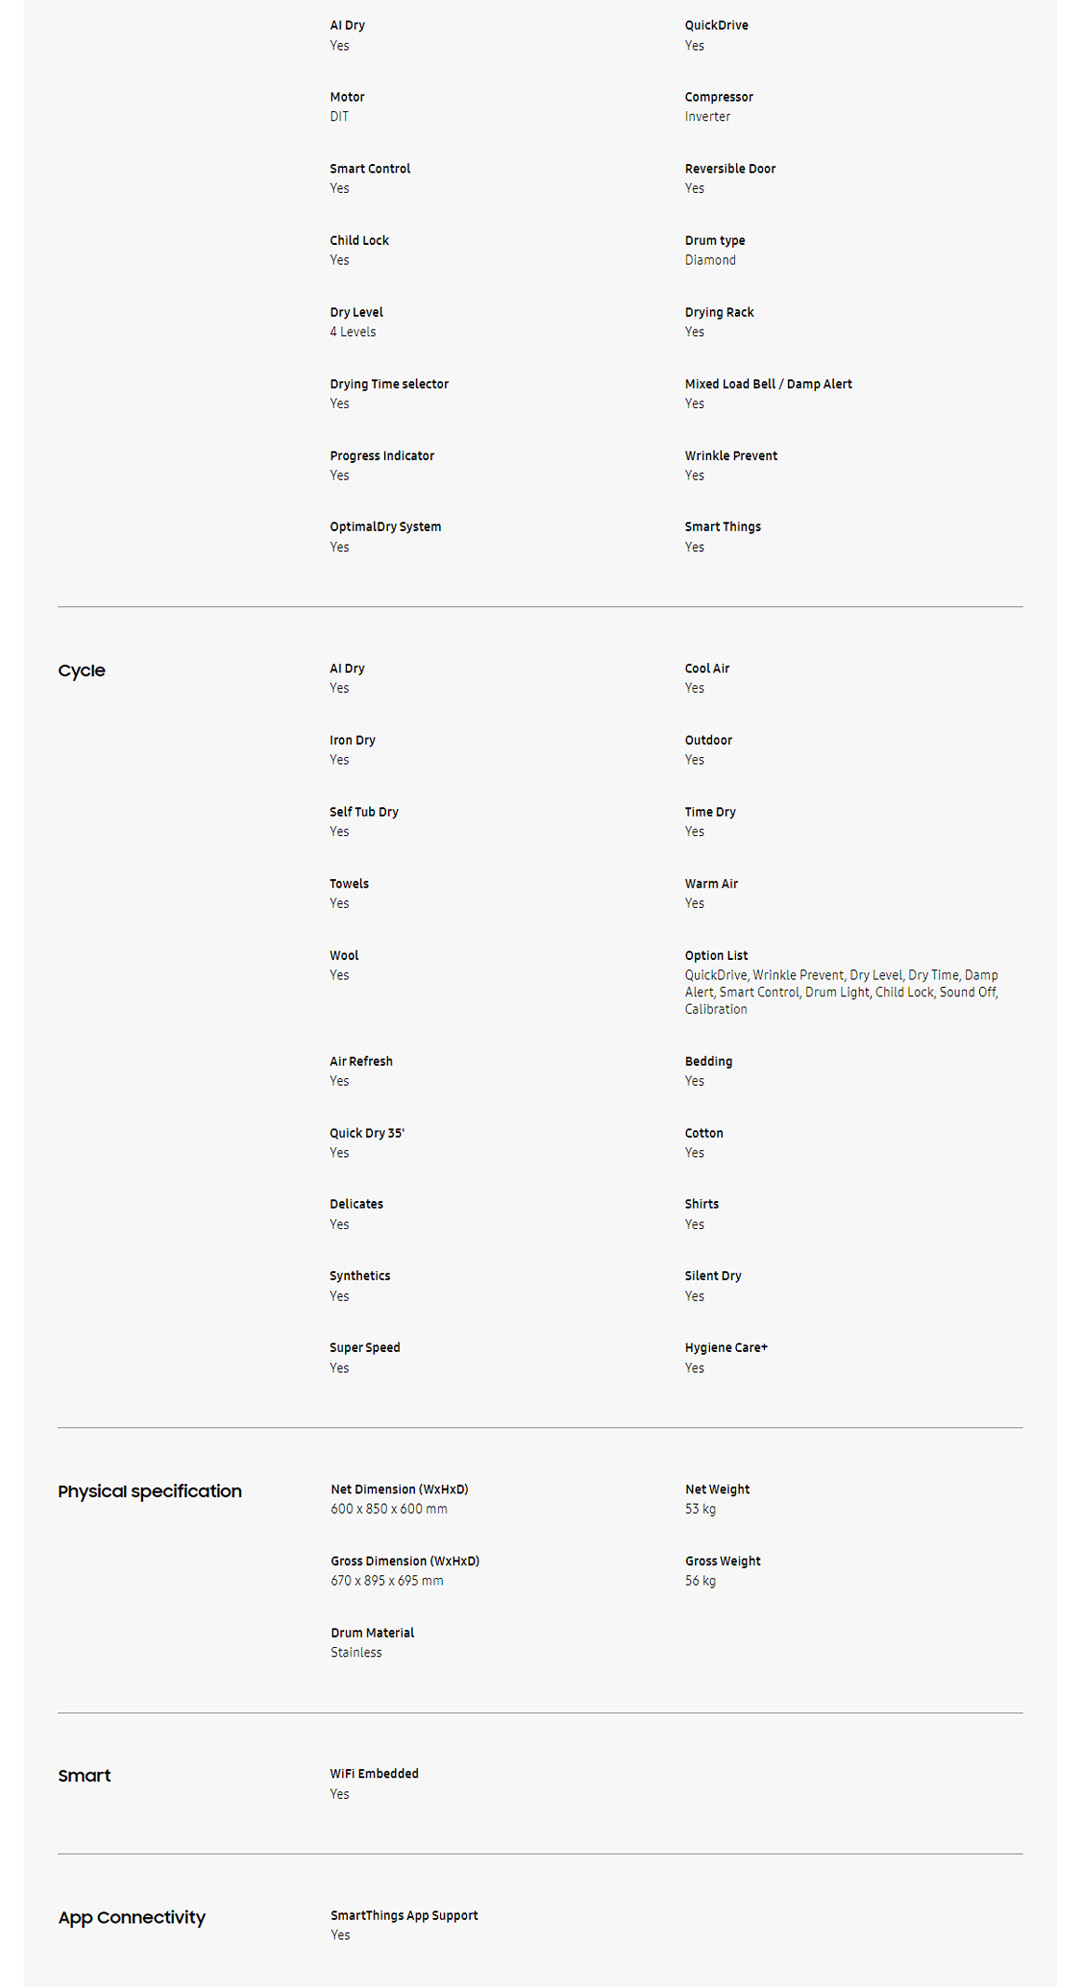
Task: Select the Drum Material label
Action: pos(372,1633)
